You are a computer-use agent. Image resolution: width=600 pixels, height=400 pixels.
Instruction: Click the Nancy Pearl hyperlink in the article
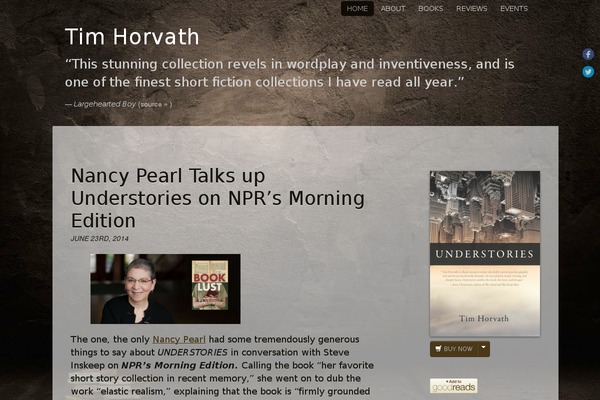[179, 340]
